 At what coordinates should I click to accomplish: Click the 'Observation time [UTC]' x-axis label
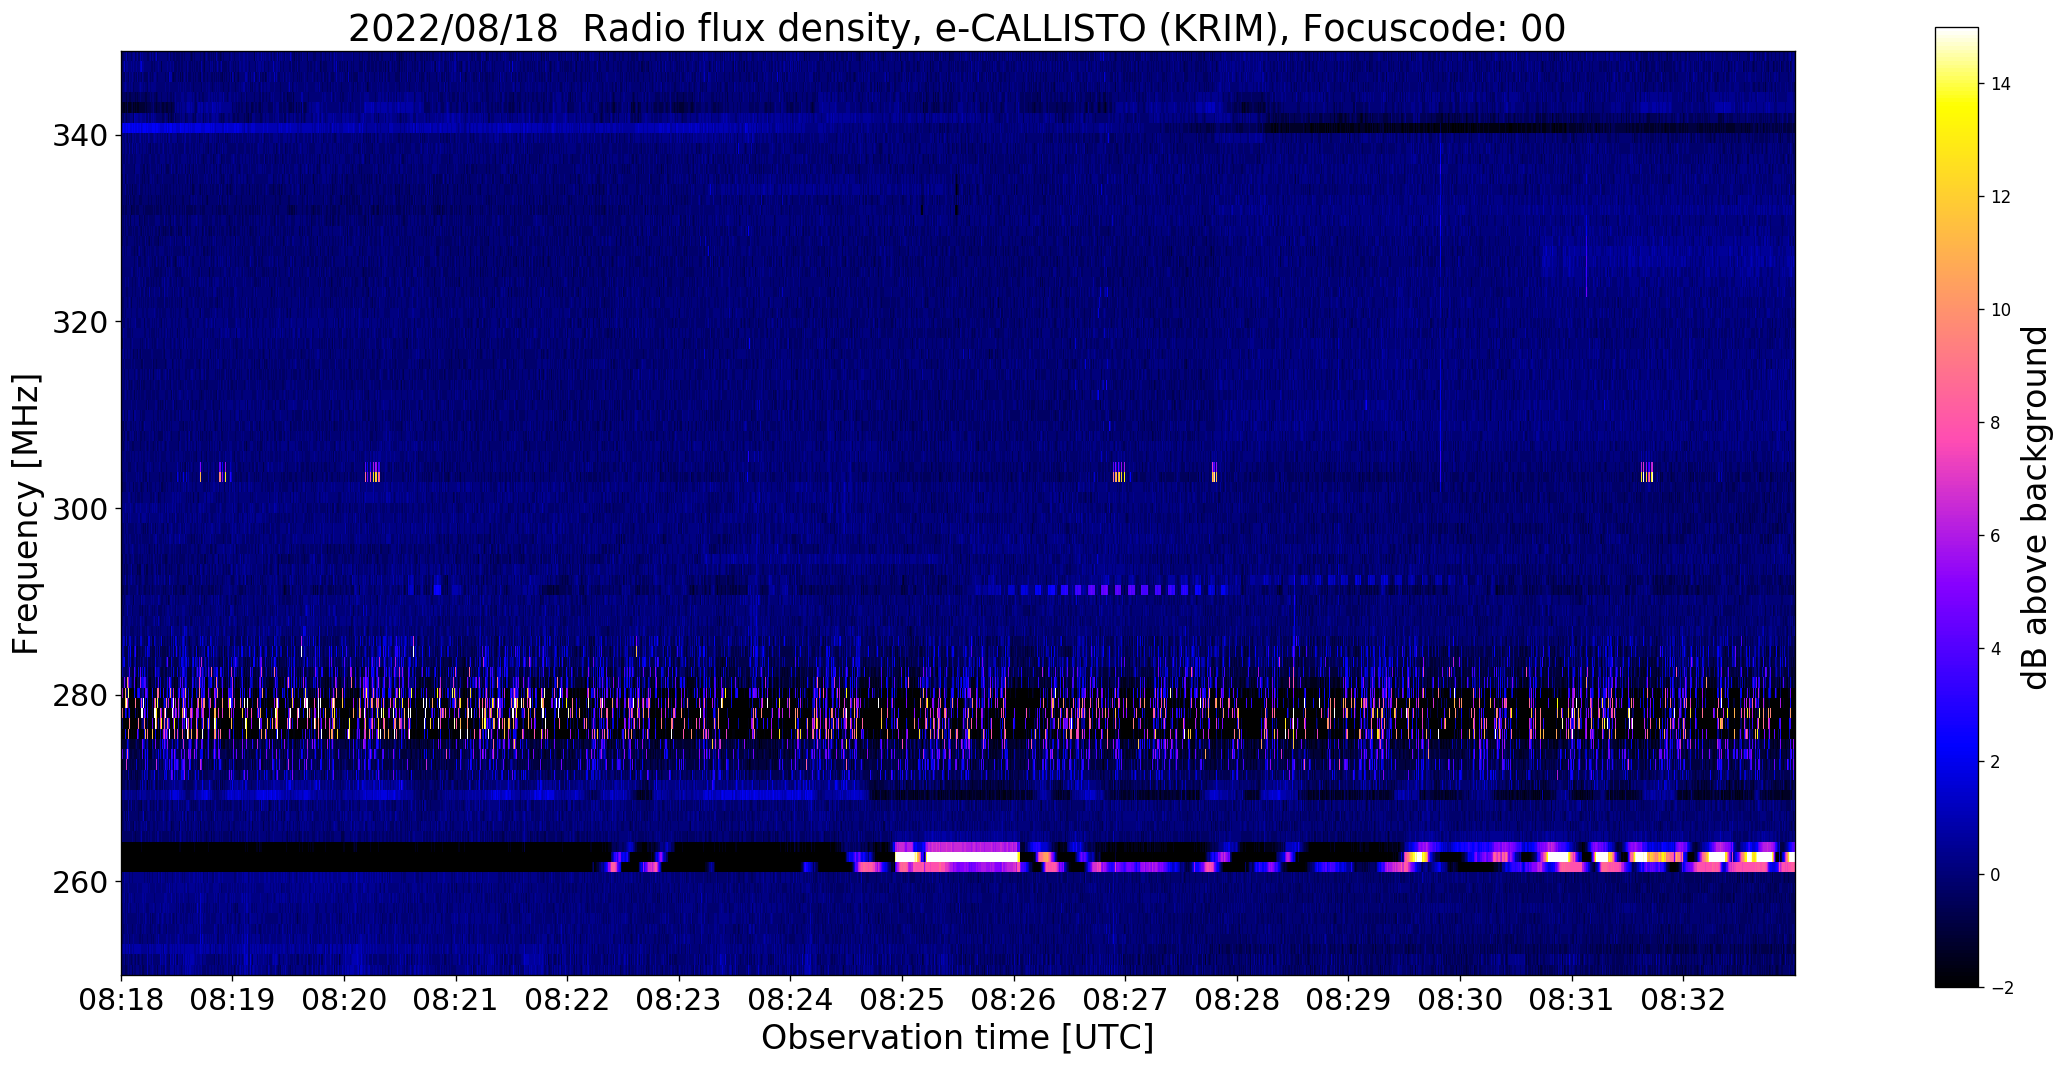click(x=957, y=1038)
